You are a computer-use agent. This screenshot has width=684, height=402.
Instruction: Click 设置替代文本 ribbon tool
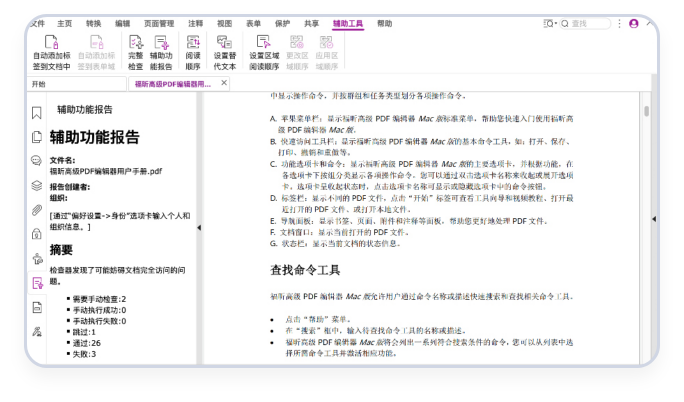pos(225,53)
